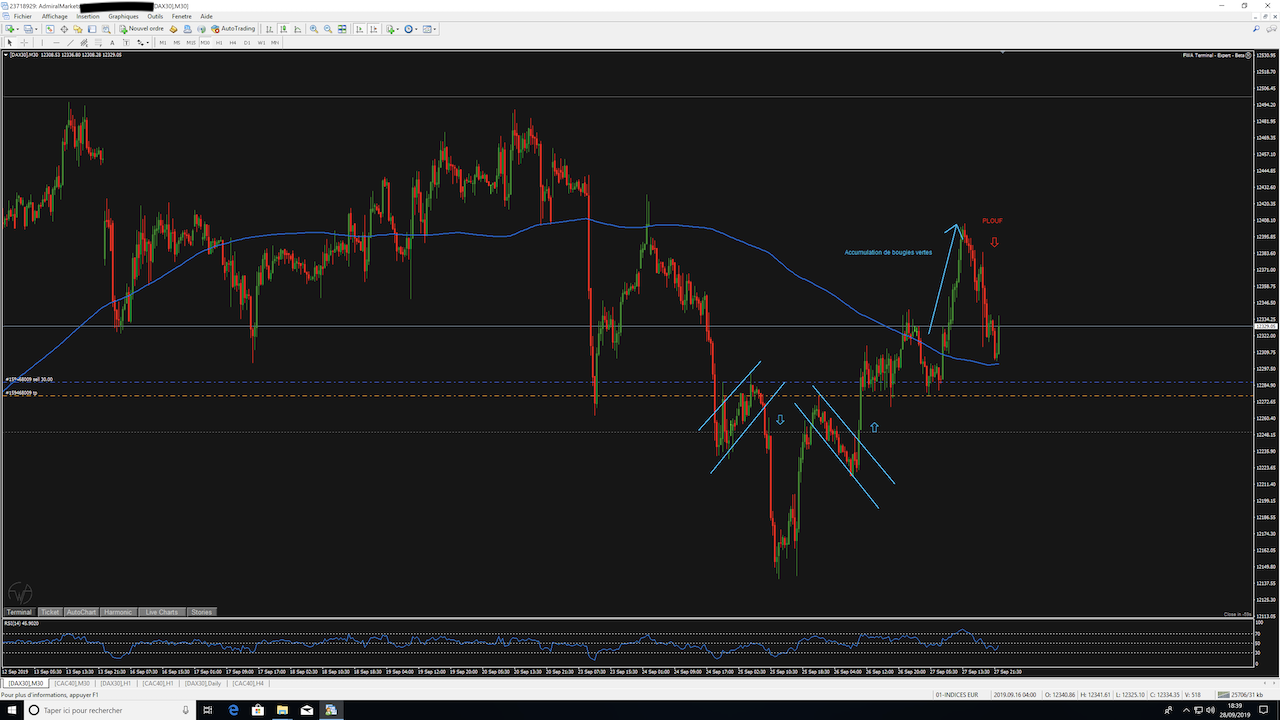
Task: Switch chart to bar chart style
Action: coord(269,29)
